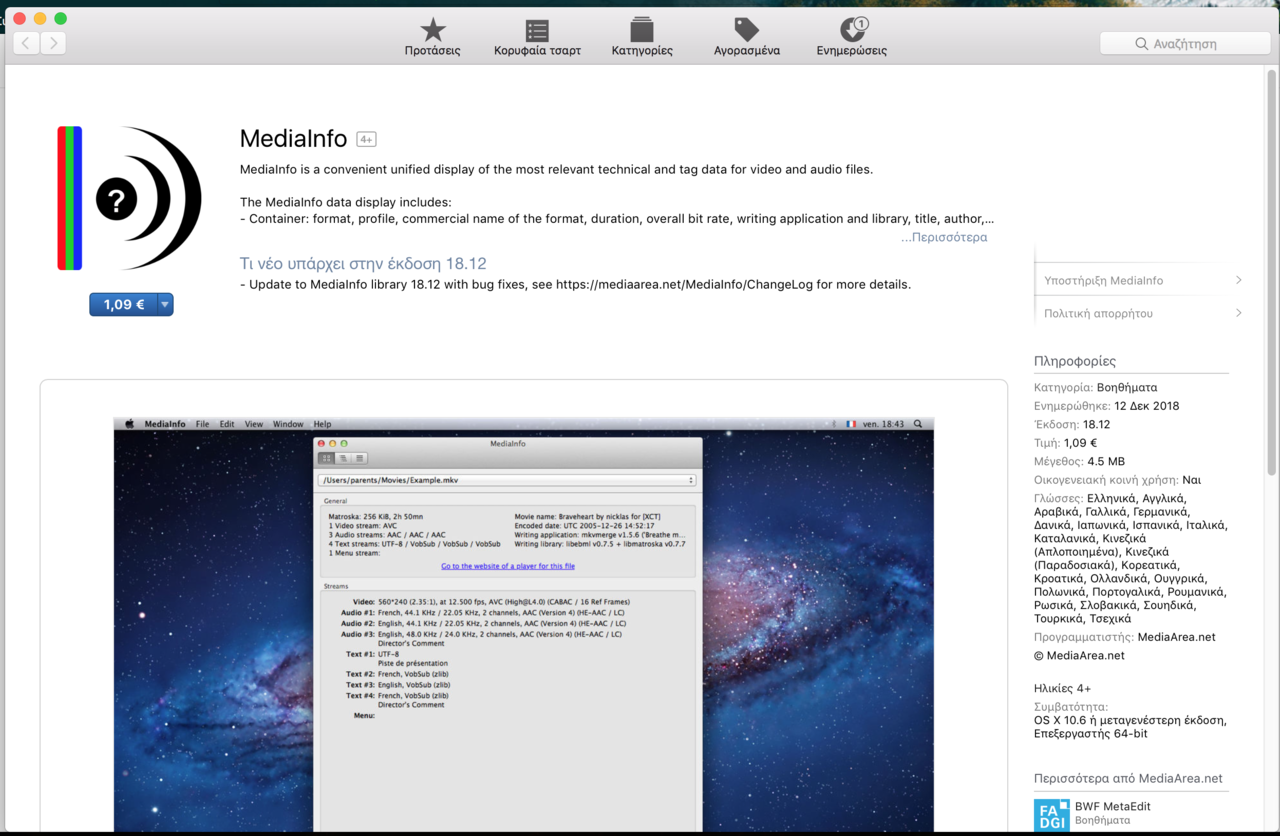This screenshot has width=1280, height=836.
Task: Click the Window menu in the screenshot
Action: click(288, 424)
